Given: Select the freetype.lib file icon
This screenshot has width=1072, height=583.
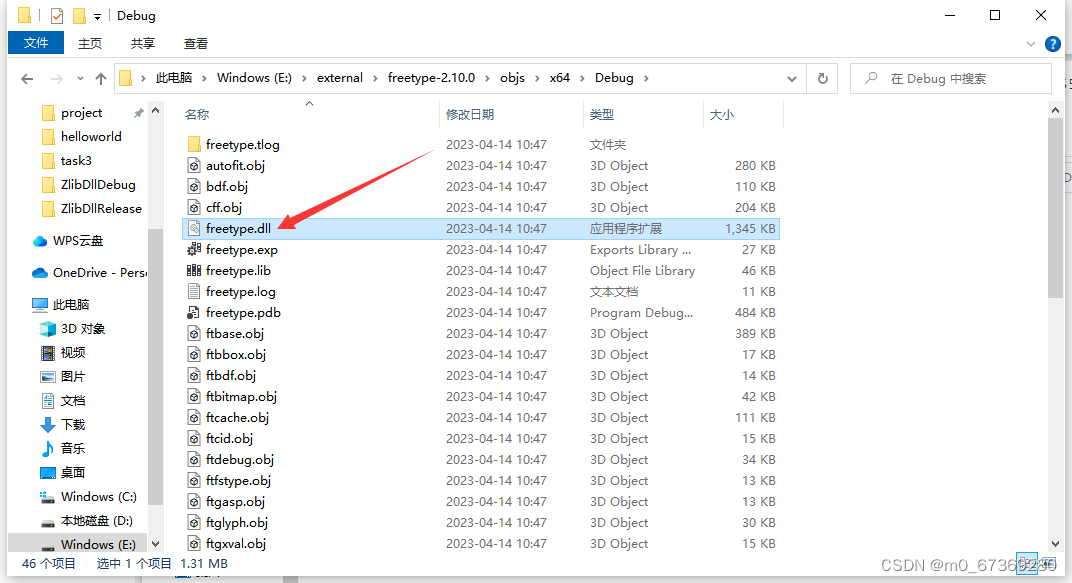Looking at the screenshot, I should click(194, 271).
